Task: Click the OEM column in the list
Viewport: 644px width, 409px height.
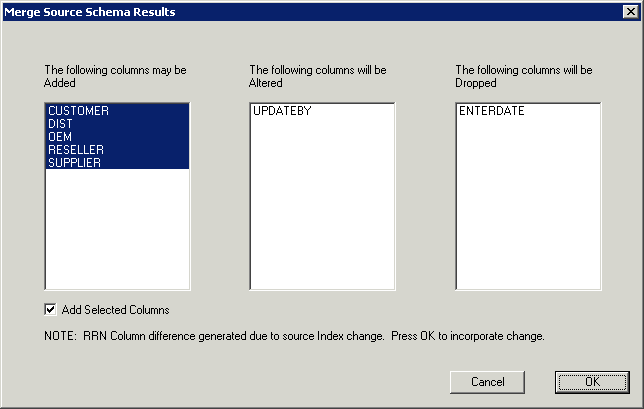Action: click(60, 136)
